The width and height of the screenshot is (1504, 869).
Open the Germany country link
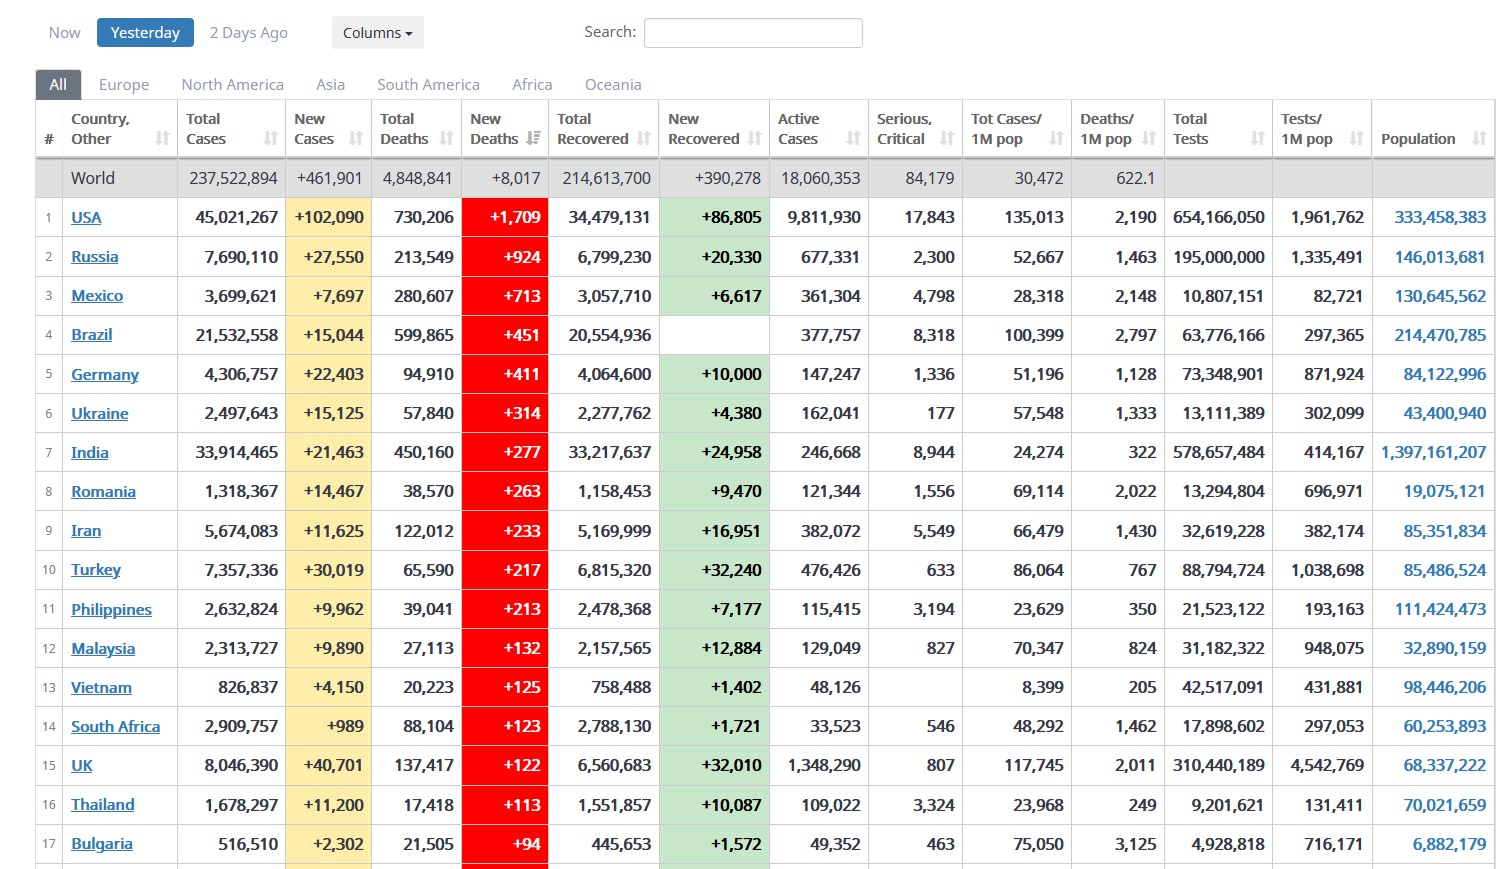click(105, 375)
